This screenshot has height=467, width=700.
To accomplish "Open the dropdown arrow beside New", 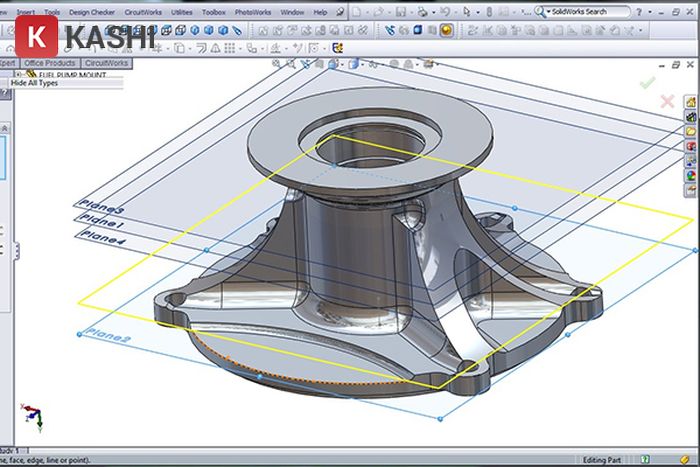I will click(x=367, y=13).
